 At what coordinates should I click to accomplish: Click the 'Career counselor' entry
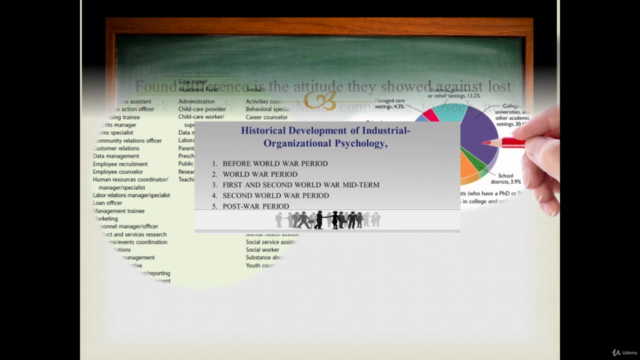pyautogui.click(x=266, y=117)
